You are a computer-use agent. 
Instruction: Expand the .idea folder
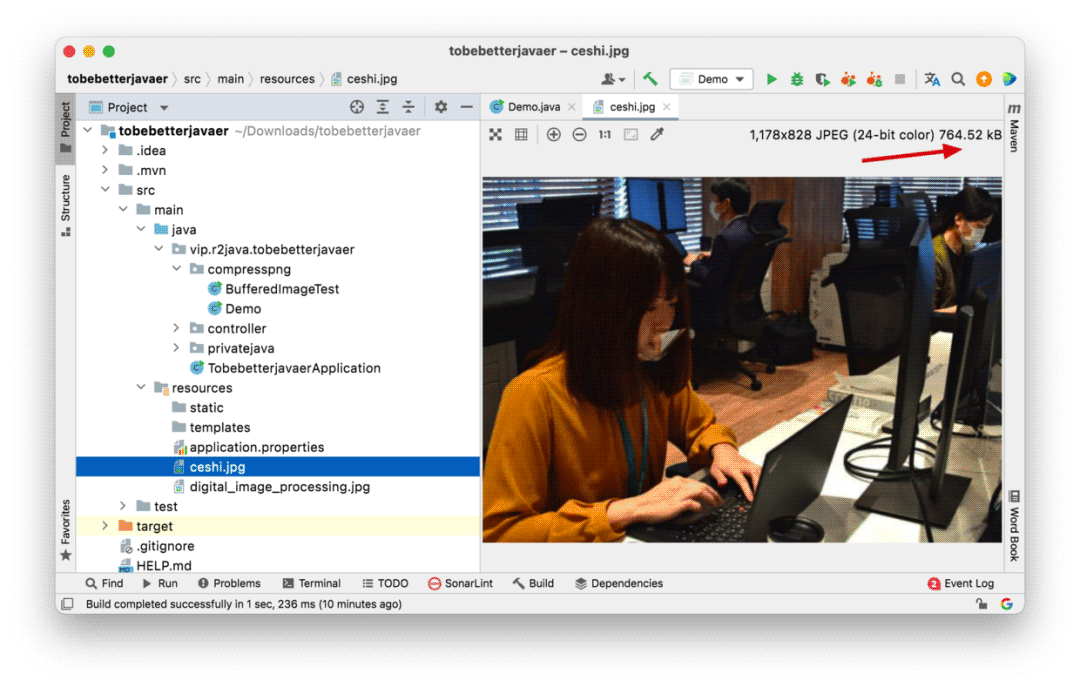[x=105, y=150]
